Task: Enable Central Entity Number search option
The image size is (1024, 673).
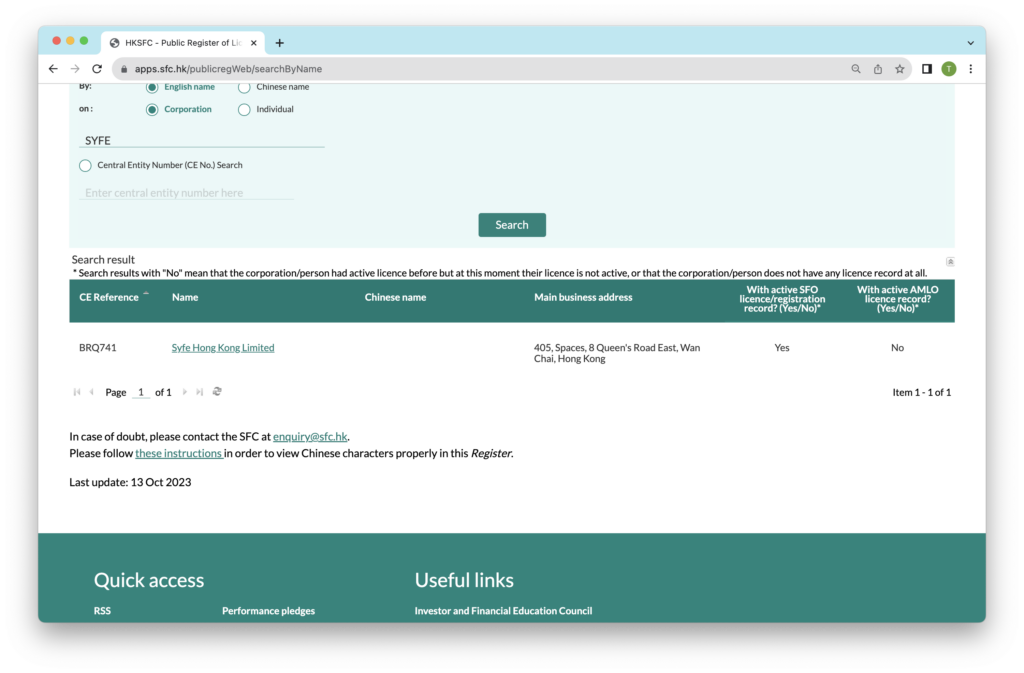Action: pos(85,165)
